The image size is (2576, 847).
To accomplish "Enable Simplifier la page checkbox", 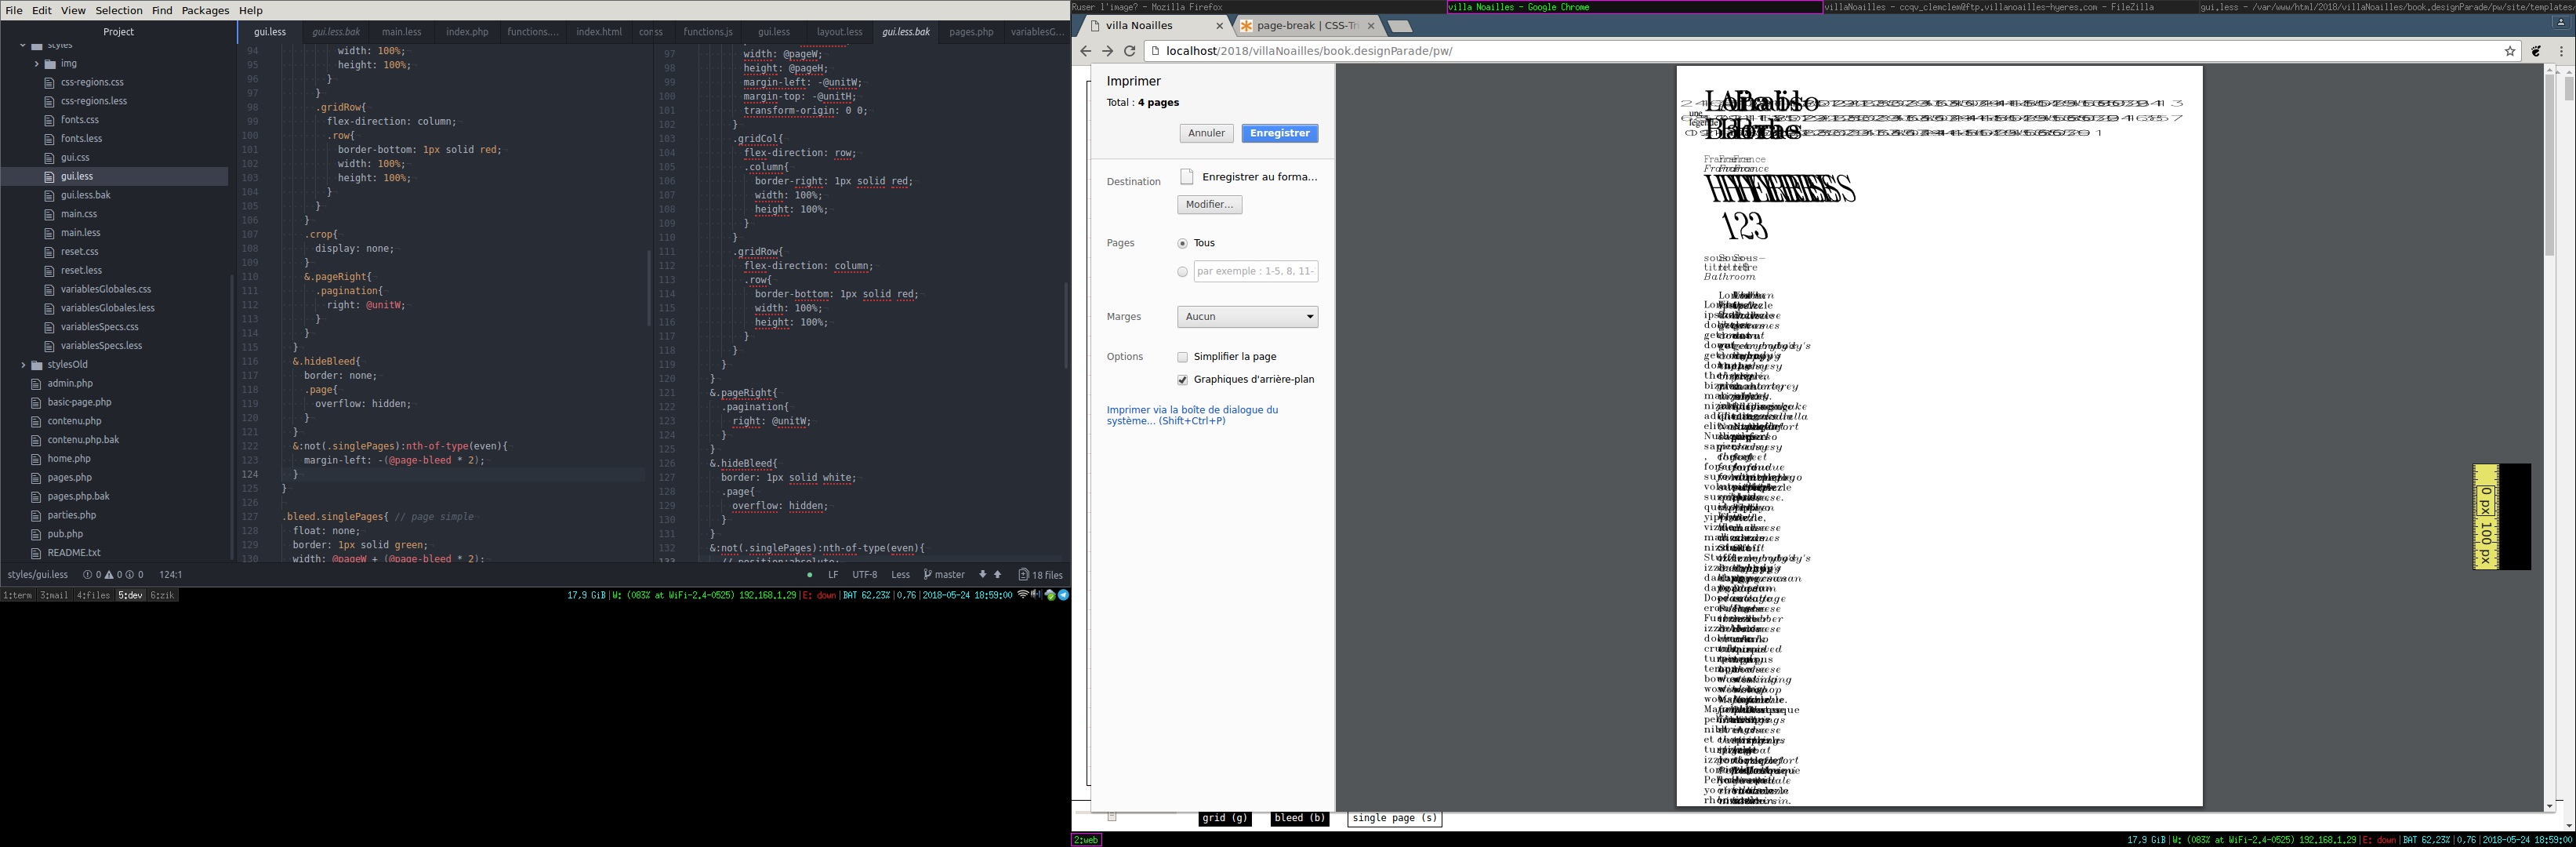I will tap(1183, 357).
